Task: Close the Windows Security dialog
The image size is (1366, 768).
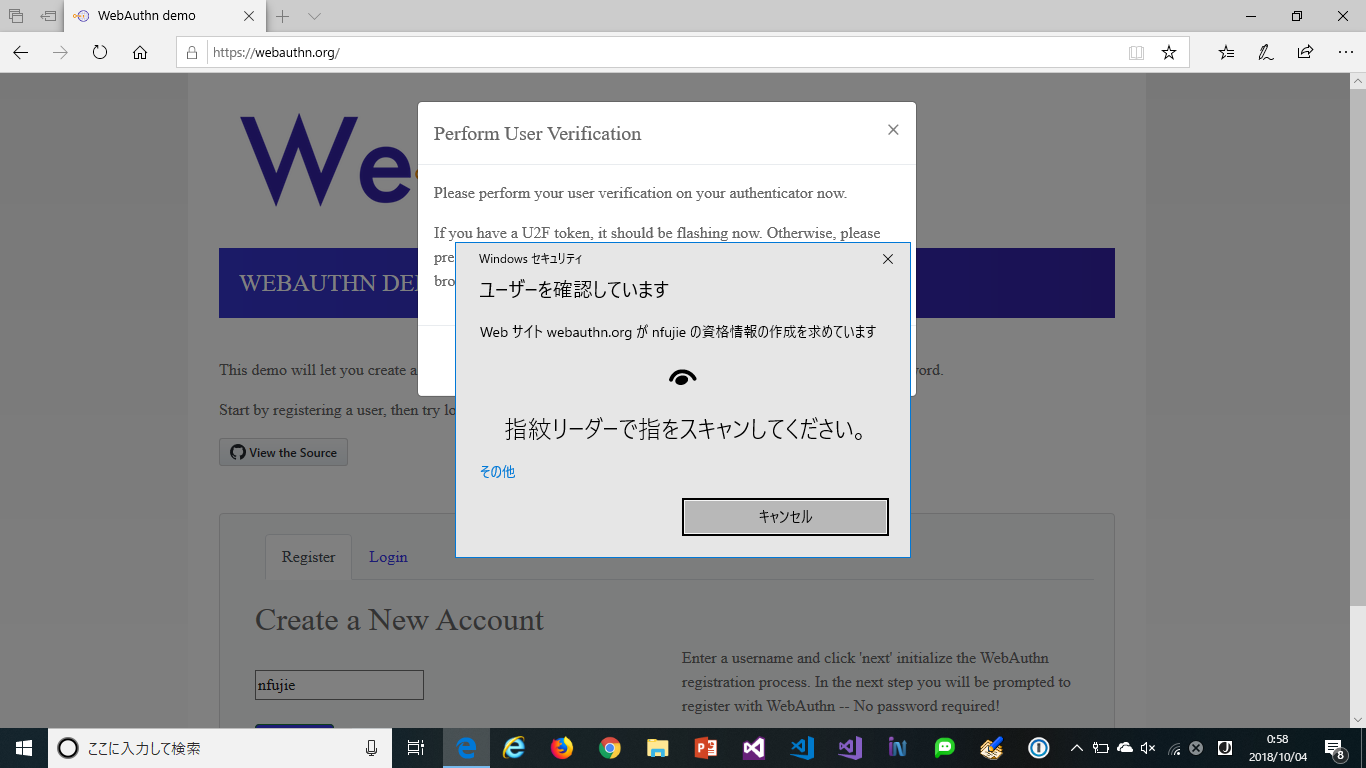Action: click(888, 259)
